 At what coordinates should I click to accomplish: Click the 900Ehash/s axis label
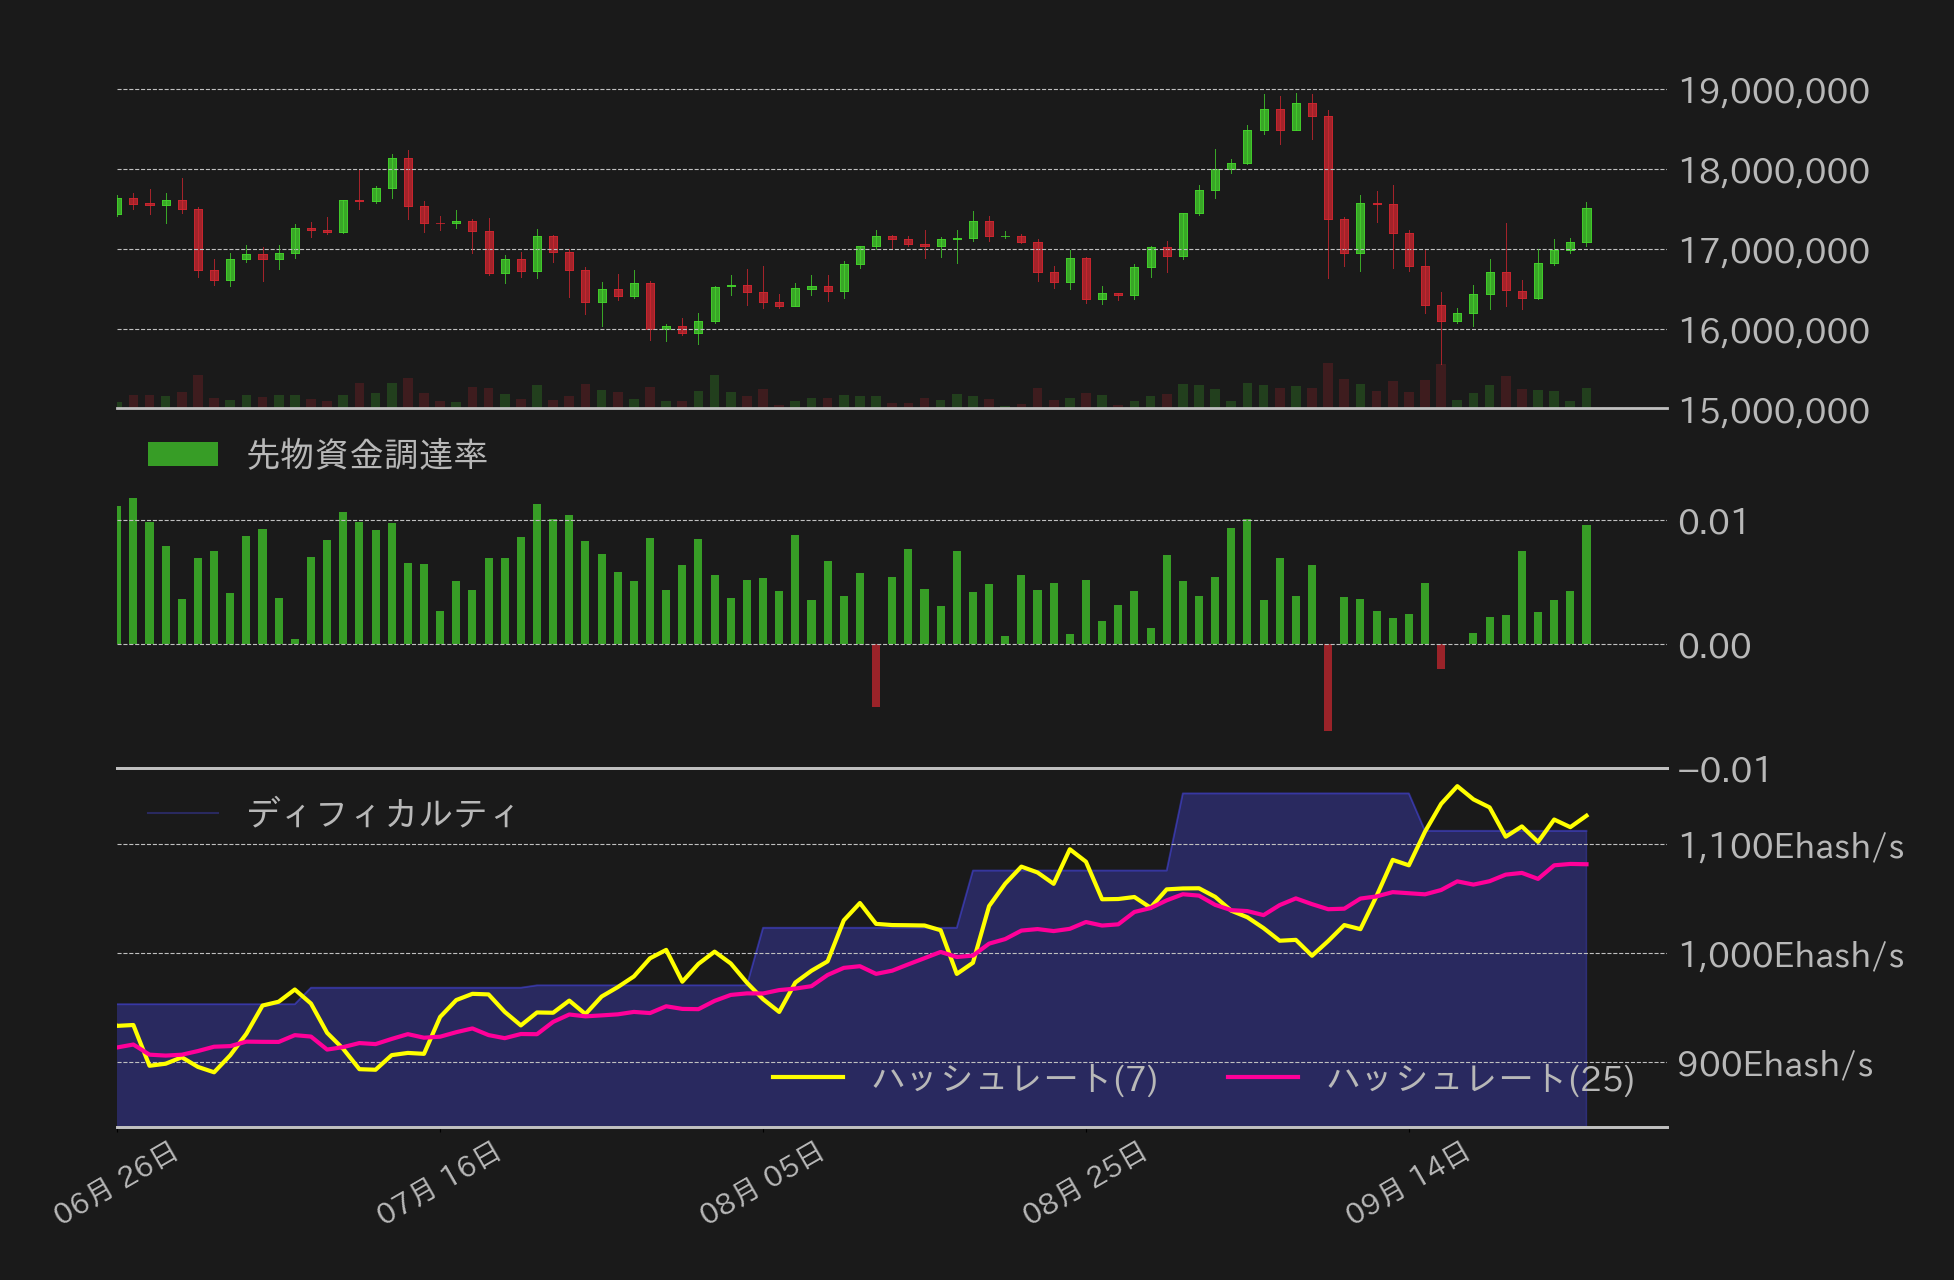pyautogui.click(x=1774, y=1064)
